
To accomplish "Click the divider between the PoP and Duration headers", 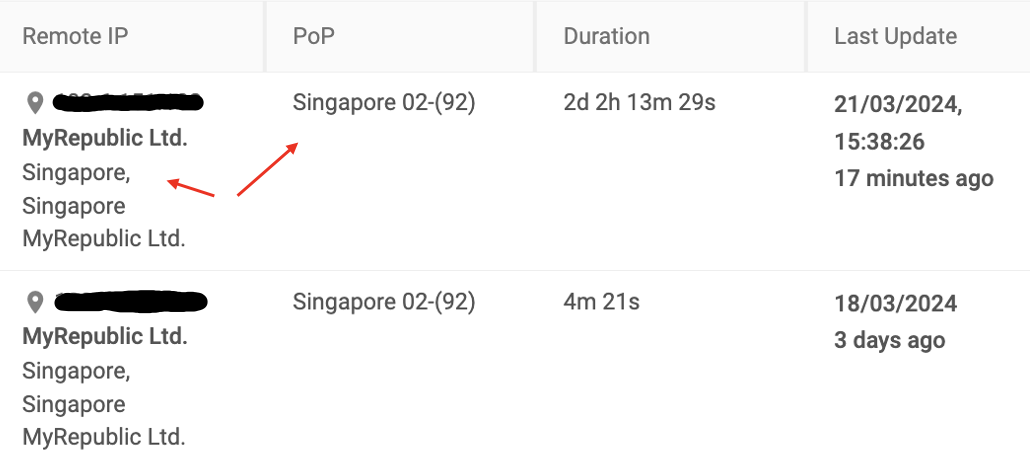I will click(535, 36).
